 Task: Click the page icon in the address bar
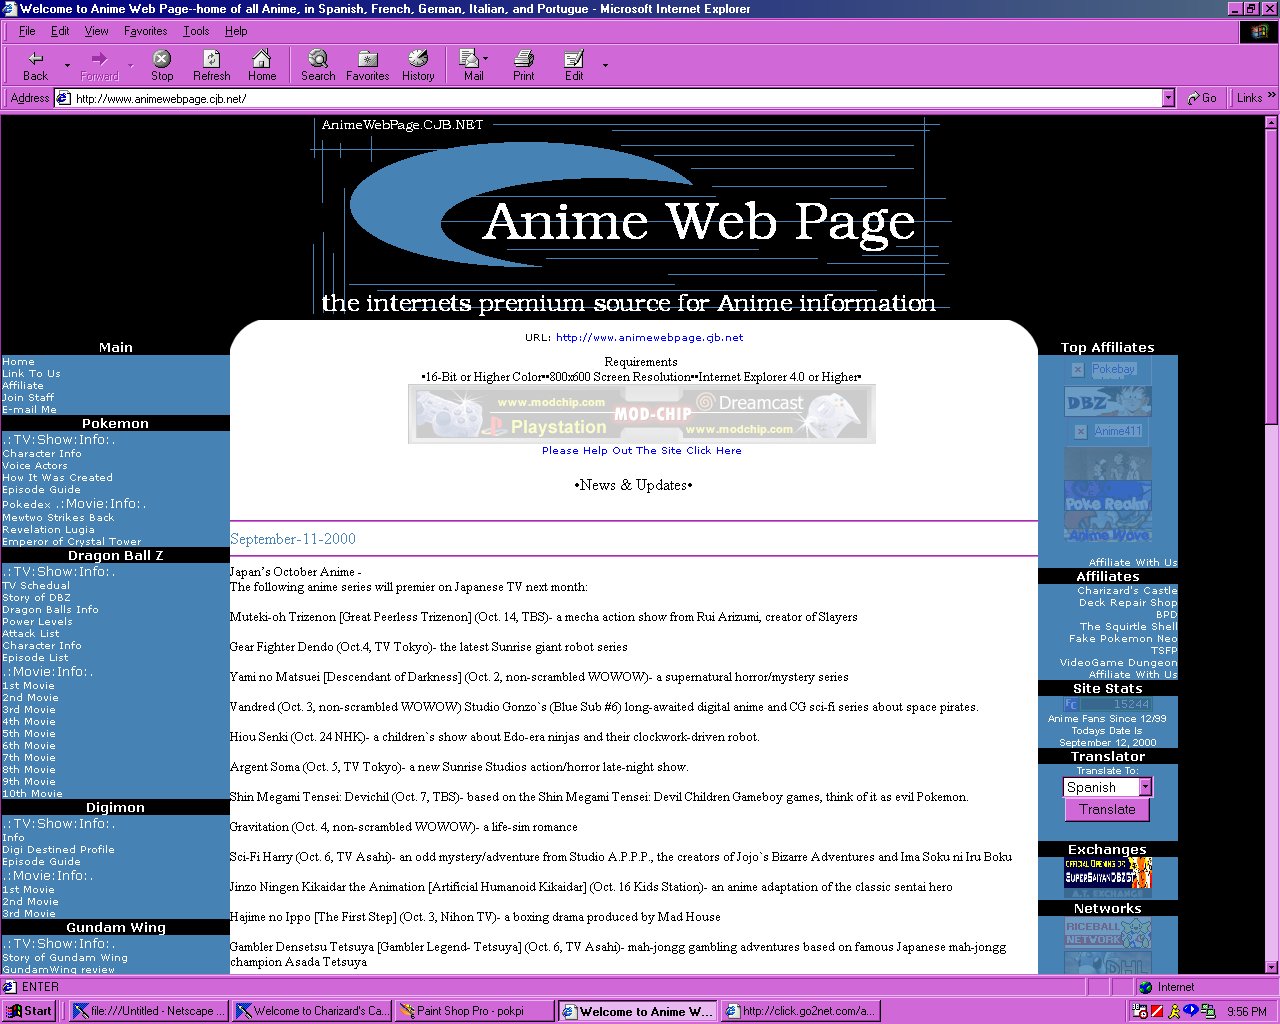coord(64,98)
